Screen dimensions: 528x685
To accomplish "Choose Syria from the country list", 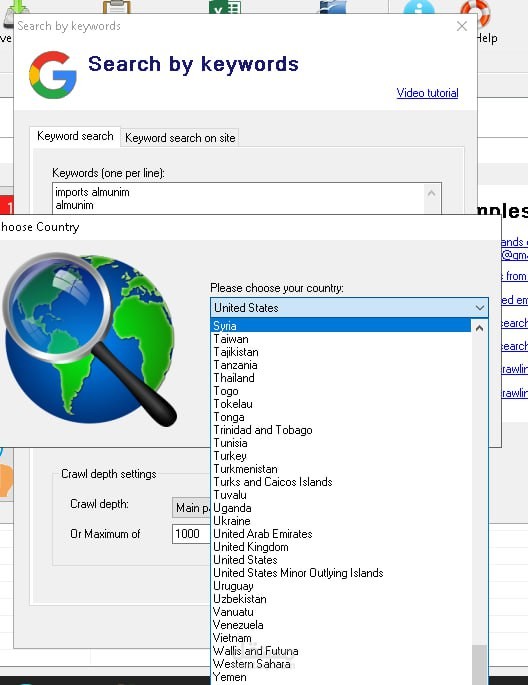I will [341, 325].
